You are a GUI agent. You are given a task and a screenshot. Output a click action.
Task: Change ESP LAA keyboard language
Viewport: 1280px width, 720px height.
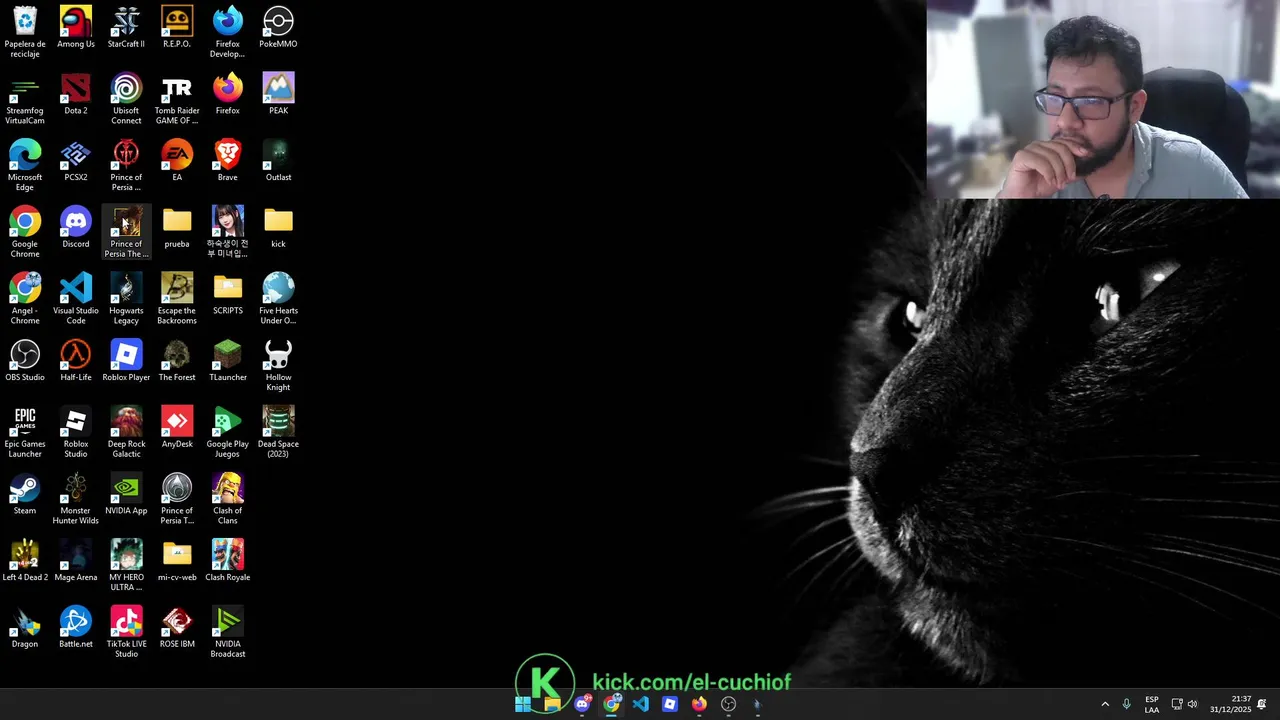pos(1152,704)
